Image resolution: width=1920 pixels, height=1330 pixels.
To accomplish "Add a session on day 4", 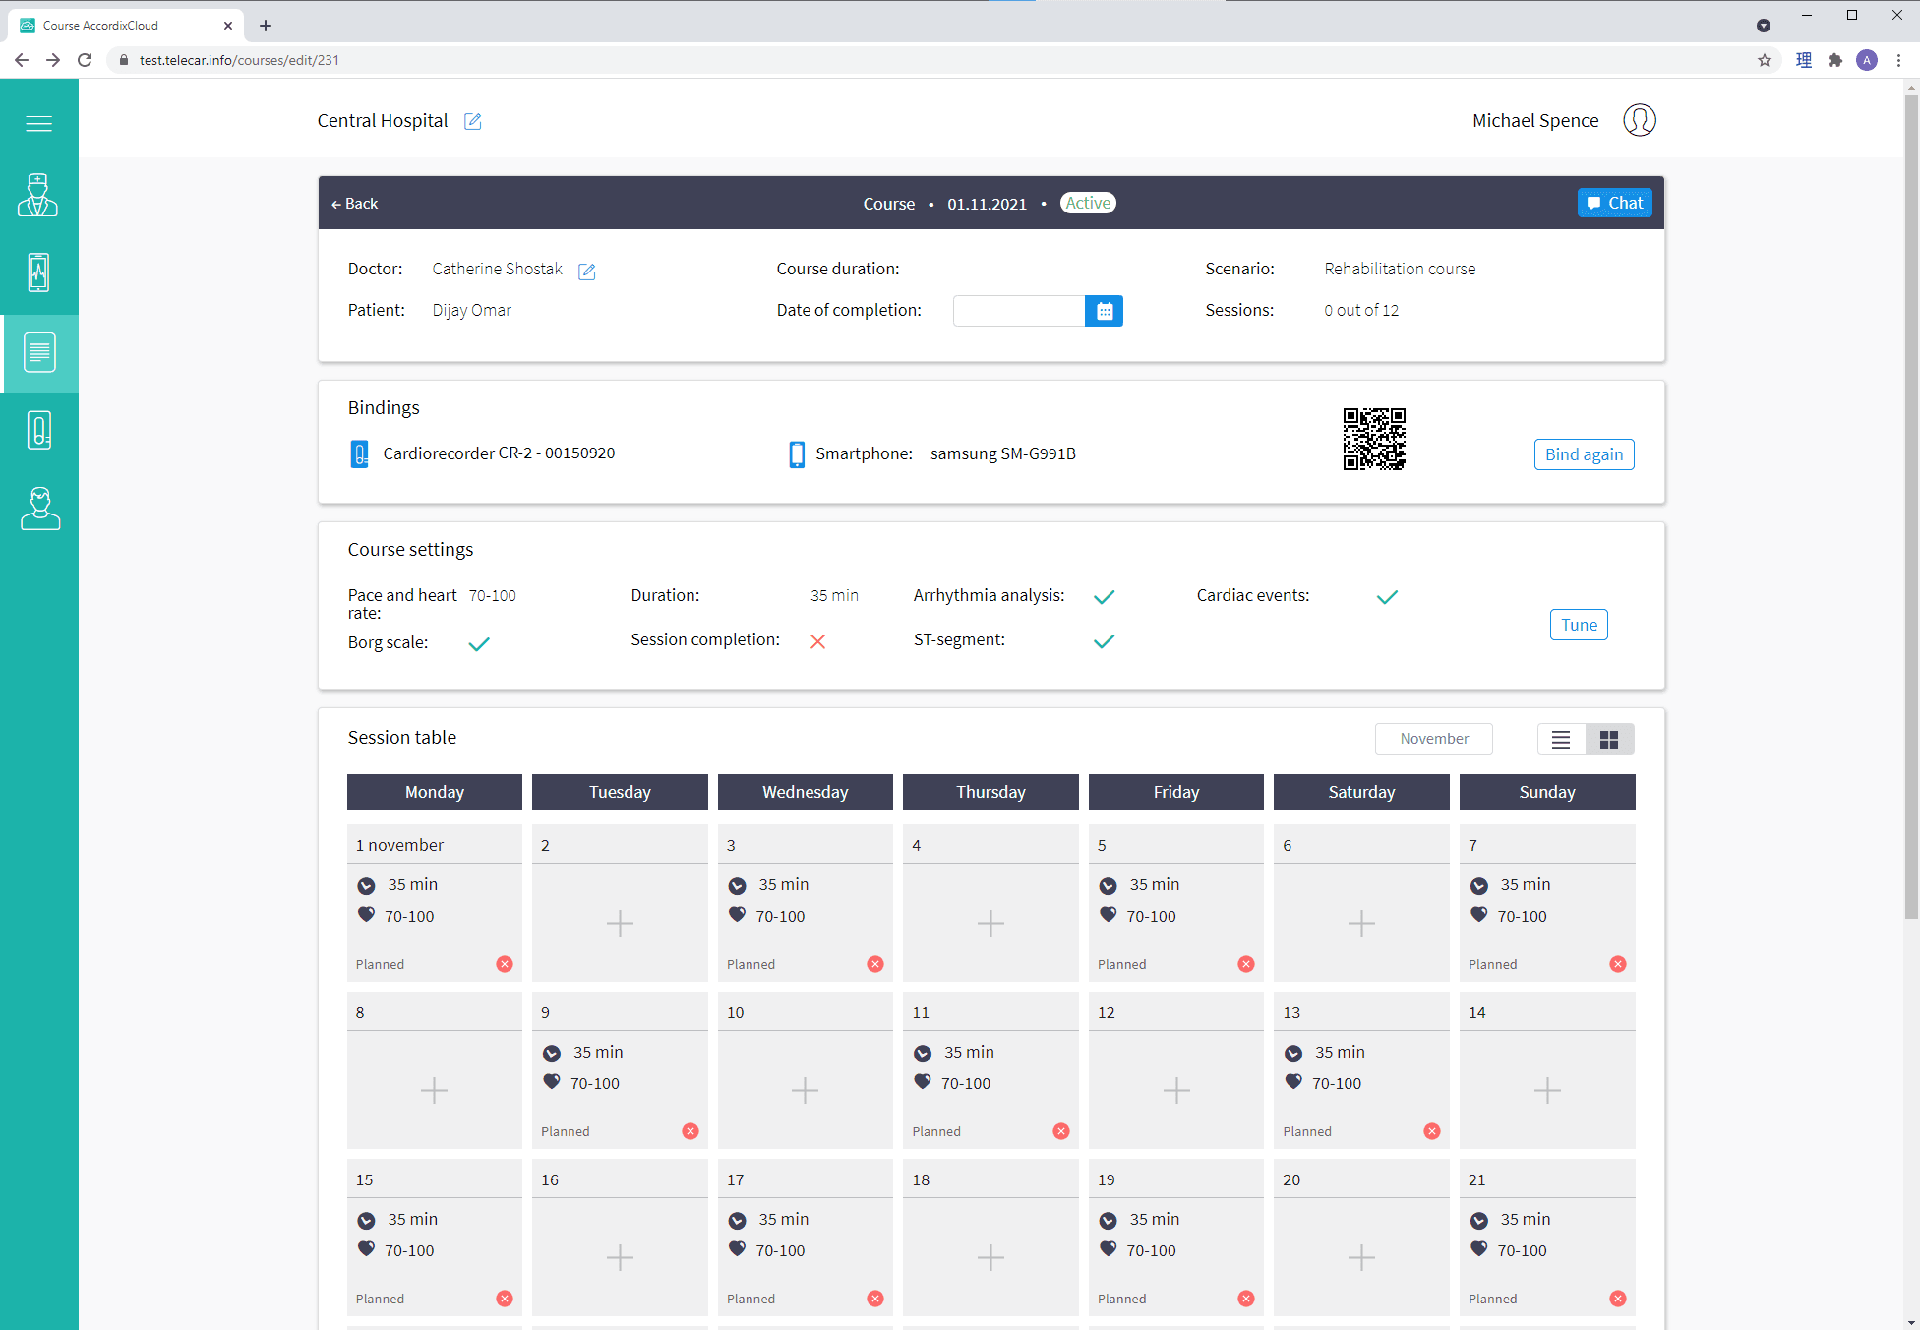I will [x=991, y=923].
